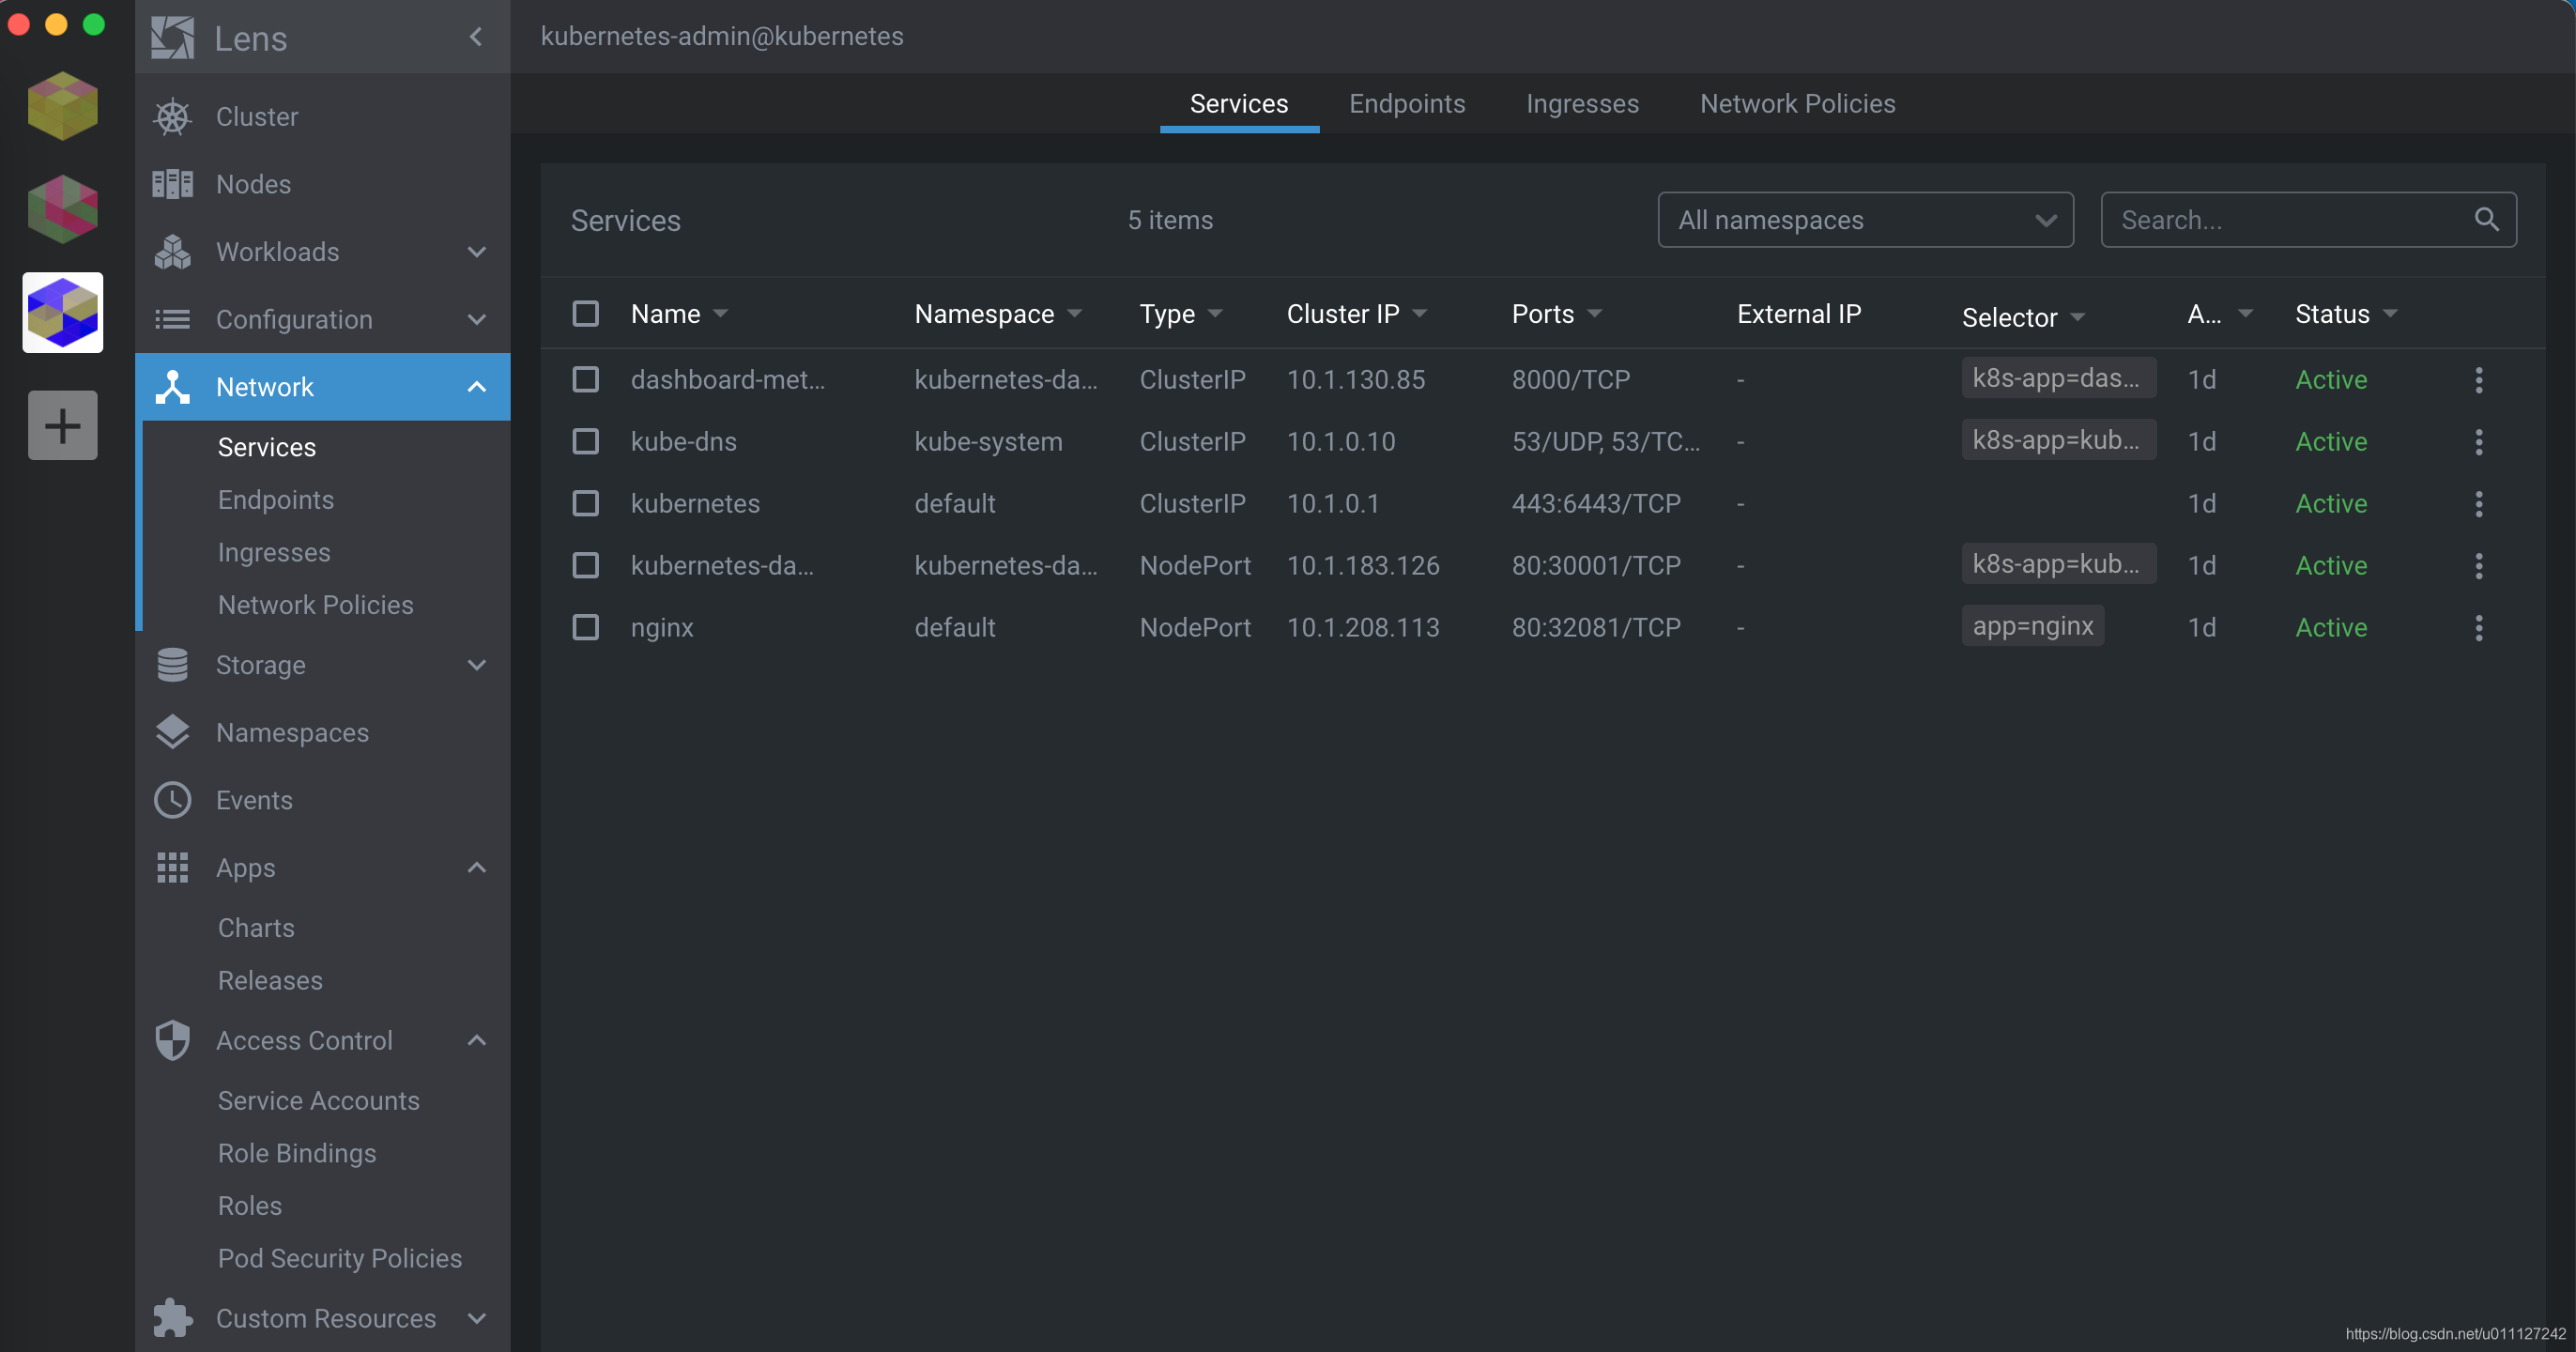Image resolution: width=2576 pixels, height=1352 pixels.
Task: Sort services by Status column
Action: (2346, 314)
